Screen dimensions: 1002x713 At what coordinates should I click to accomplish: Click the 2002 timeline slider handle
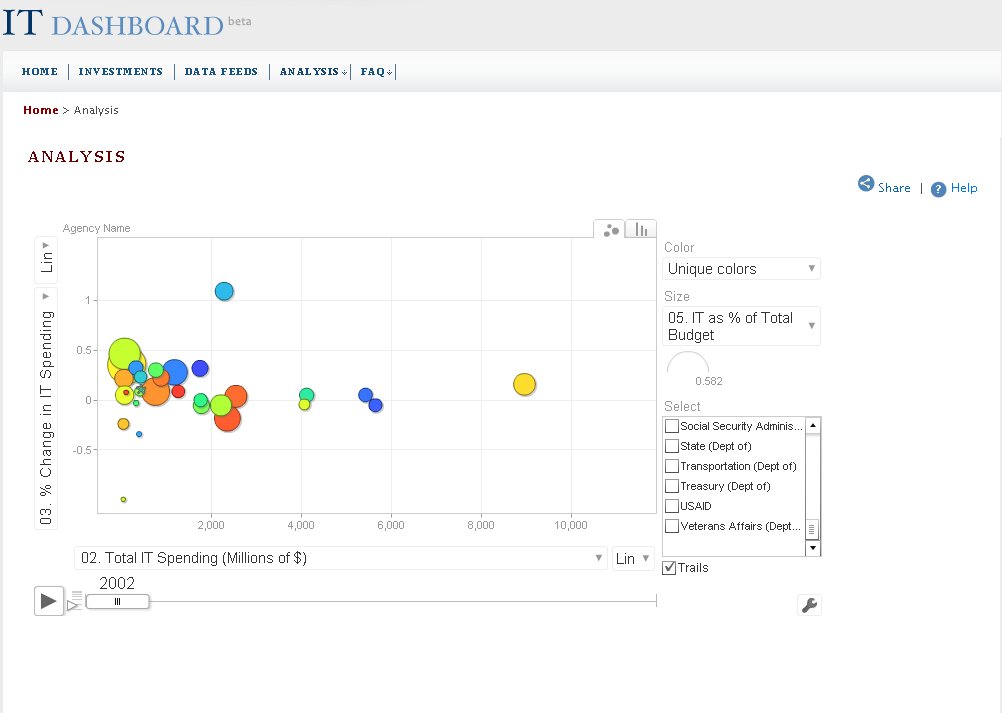[x=117, y=601]
